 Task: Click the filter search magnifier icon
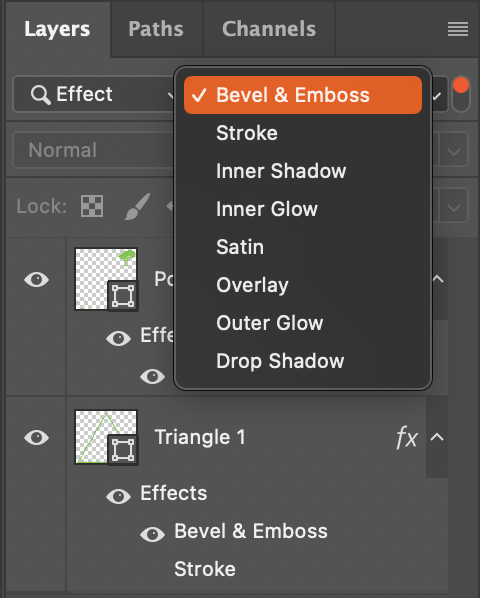(x=40, y=95)
